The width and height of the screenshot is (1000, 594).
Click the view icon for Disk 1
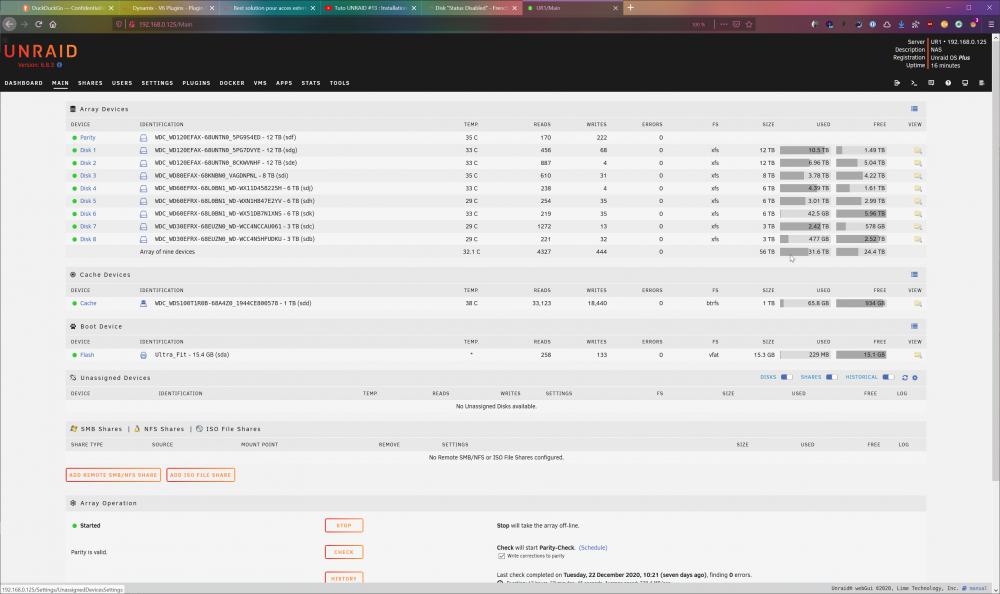(918, 151)
